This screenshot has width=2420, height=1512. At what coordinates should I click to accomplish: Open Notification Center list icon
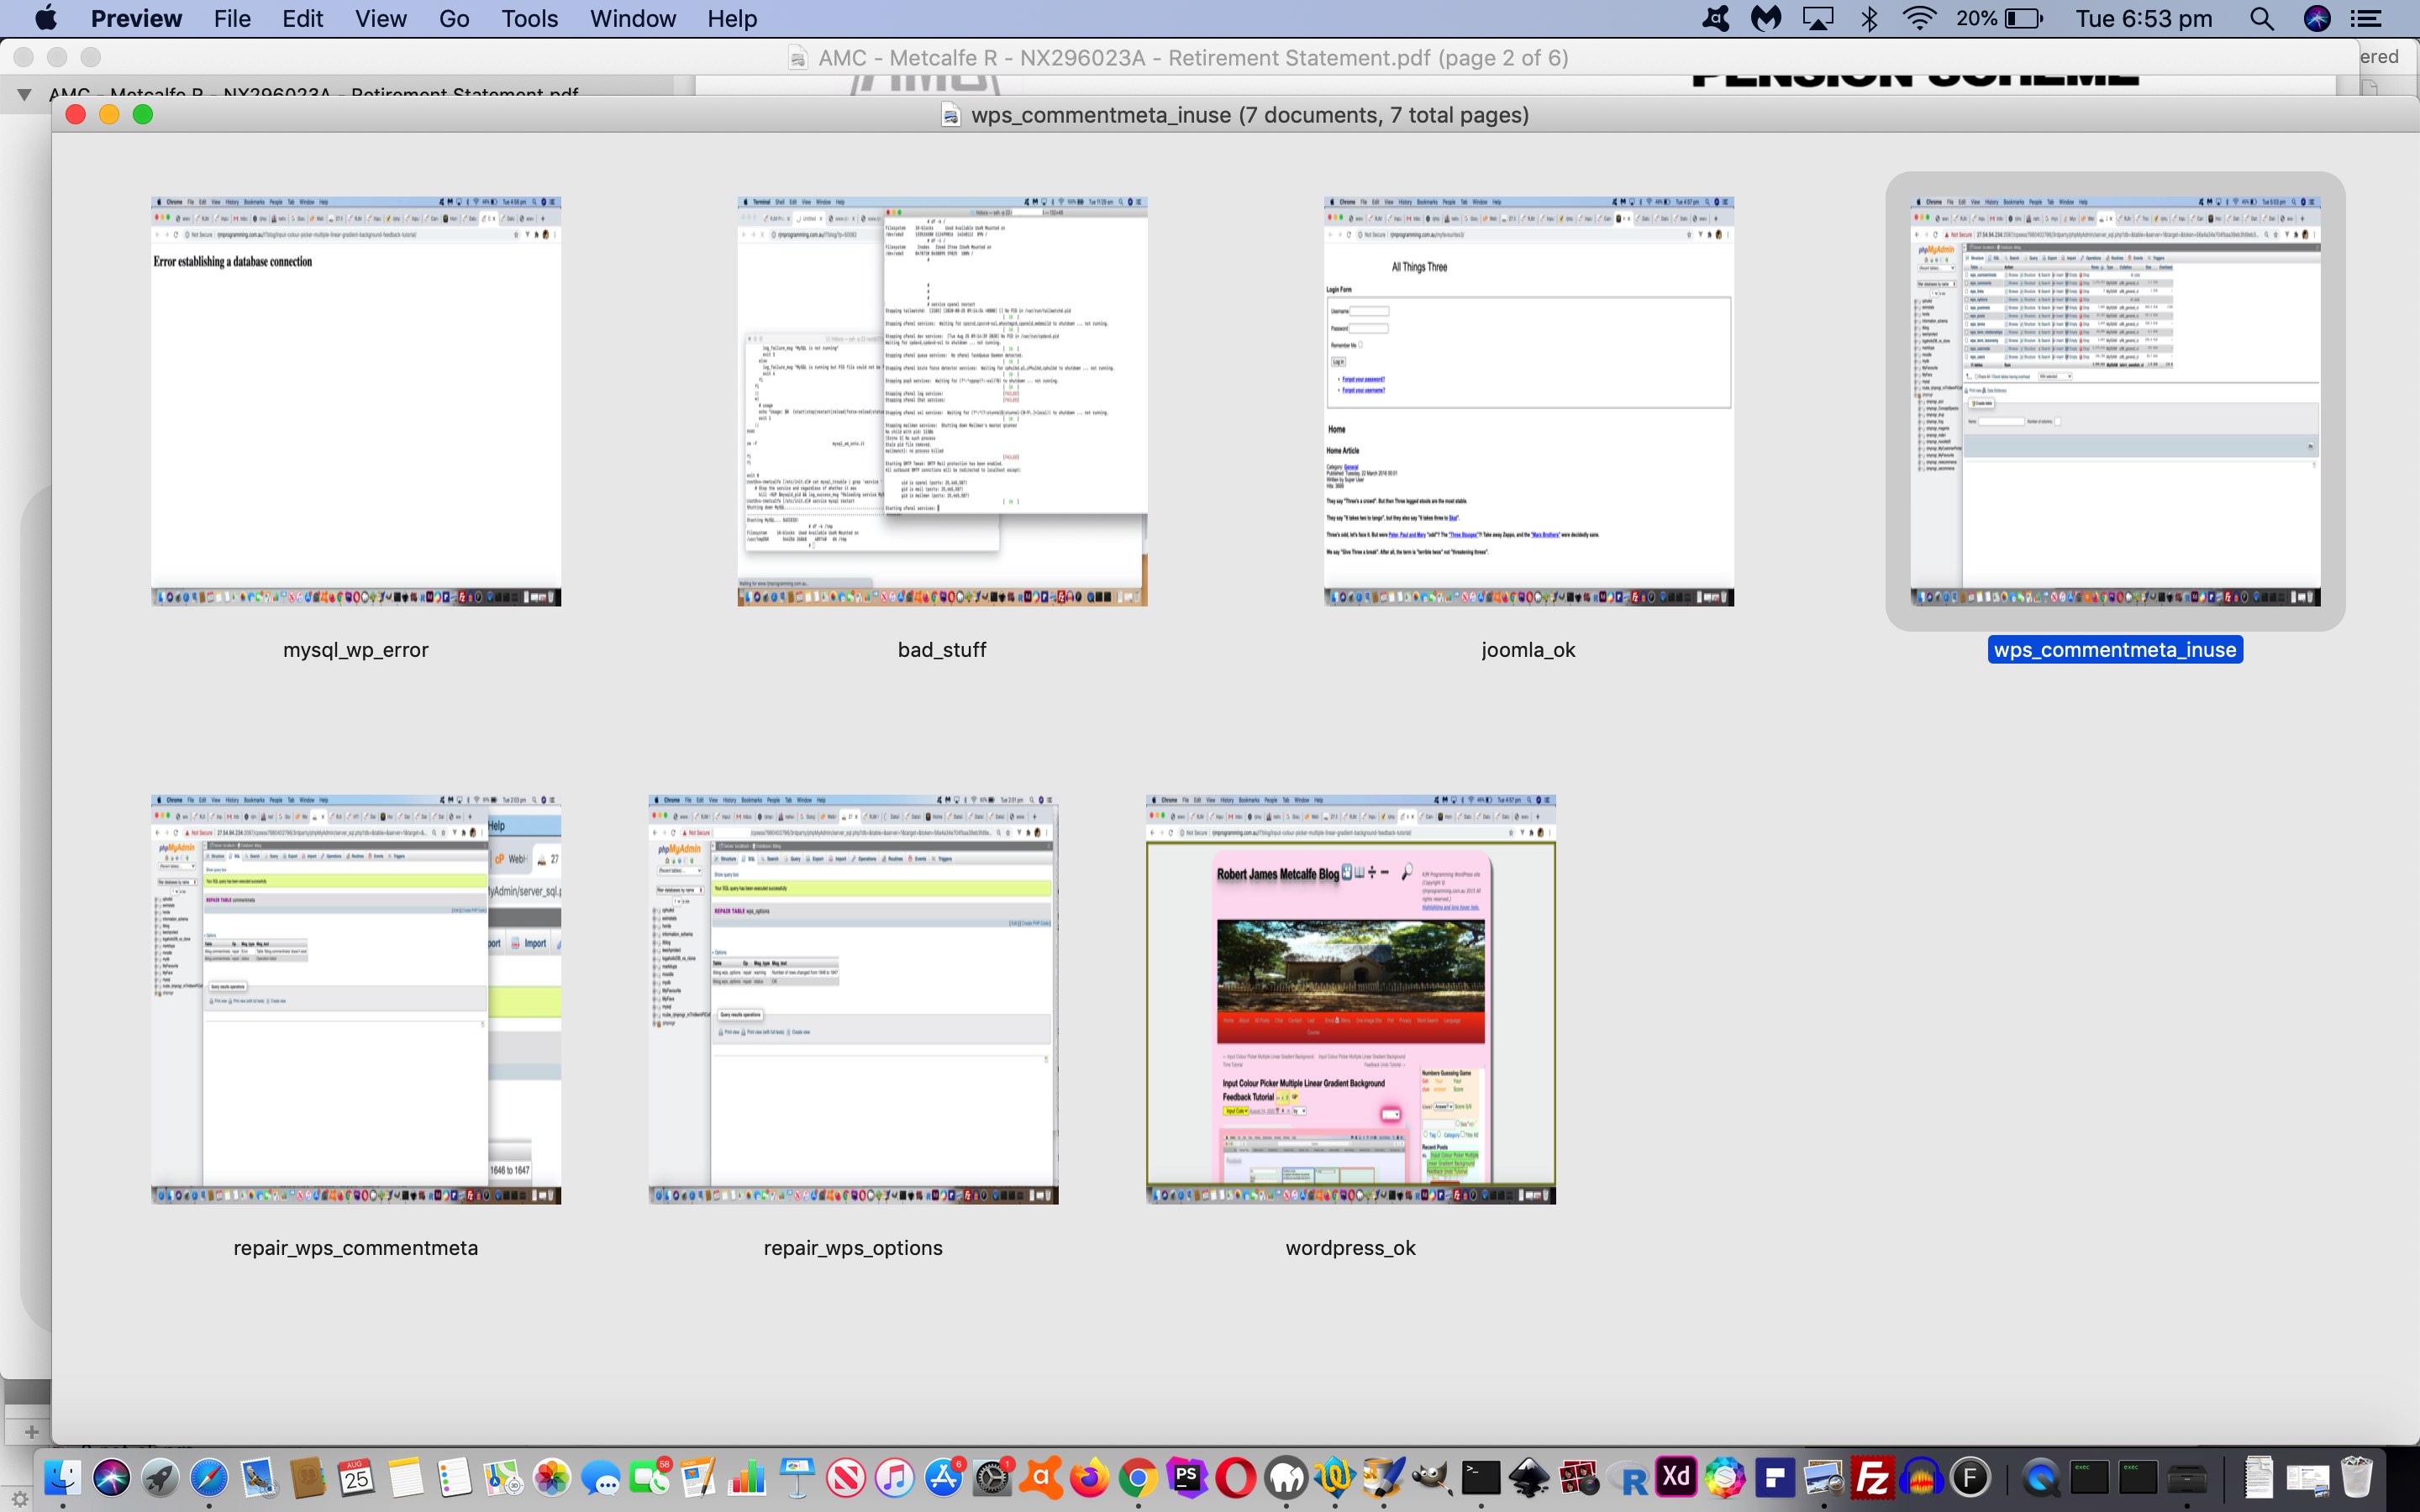[2365, 18]
